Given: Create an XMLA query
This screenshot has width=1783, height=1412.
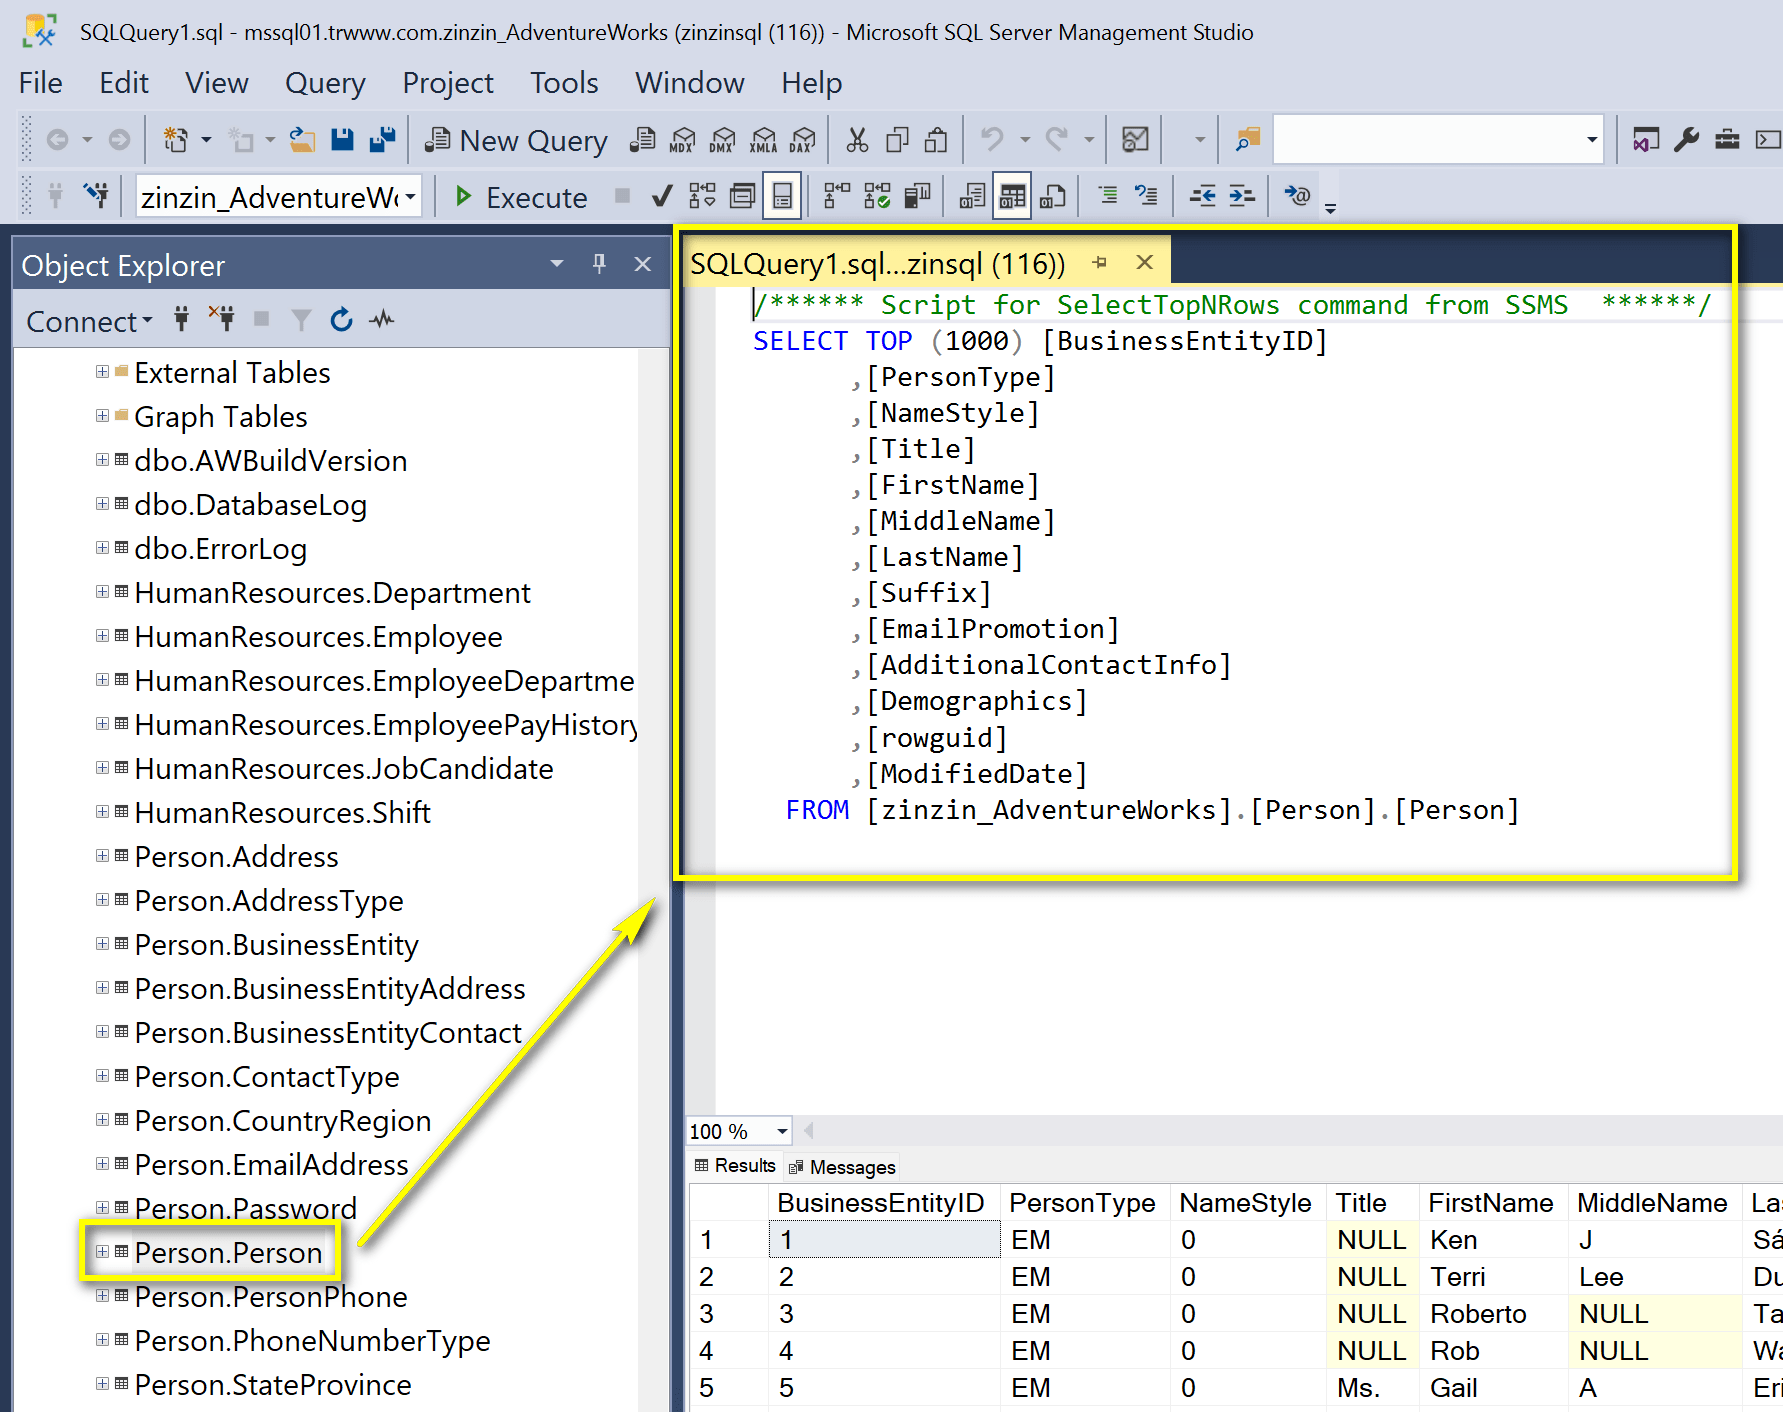Looking at the screenshot, I should pos(763,140).
